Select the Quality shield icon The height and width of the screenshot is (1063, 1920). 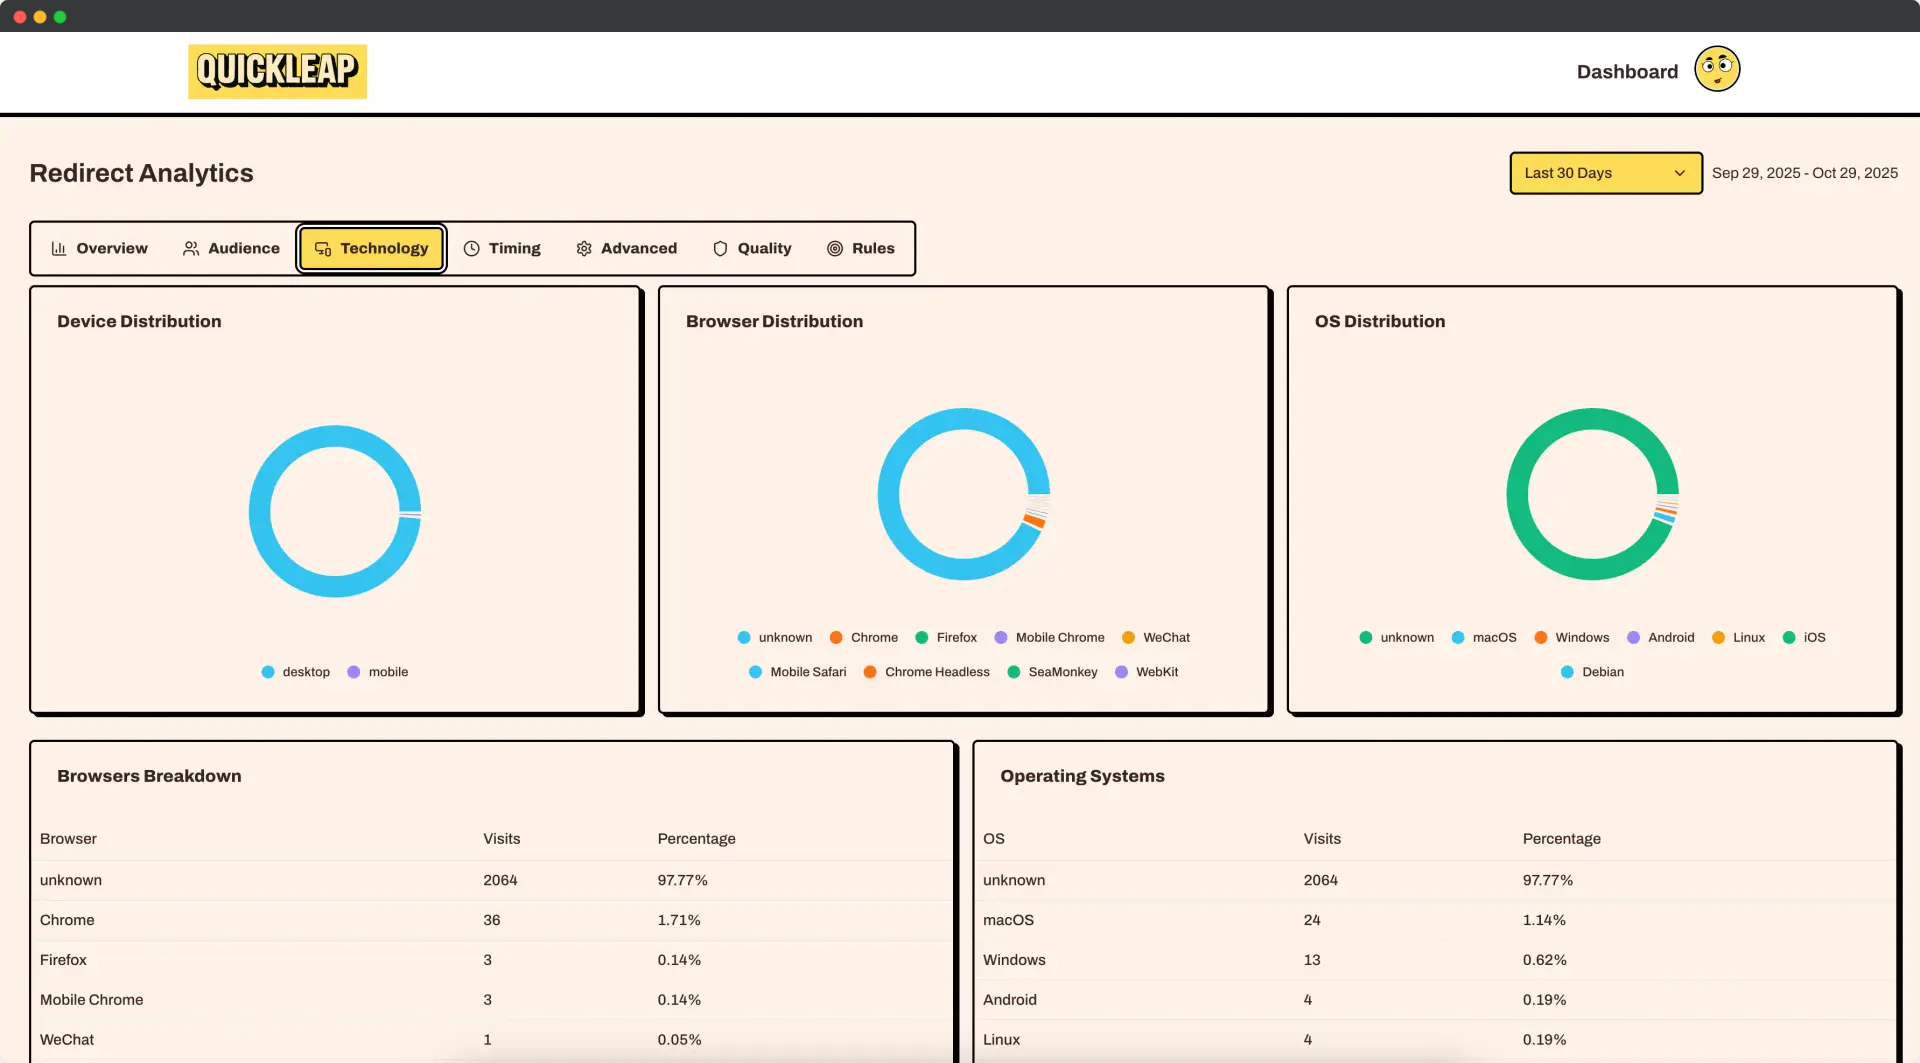721,248
